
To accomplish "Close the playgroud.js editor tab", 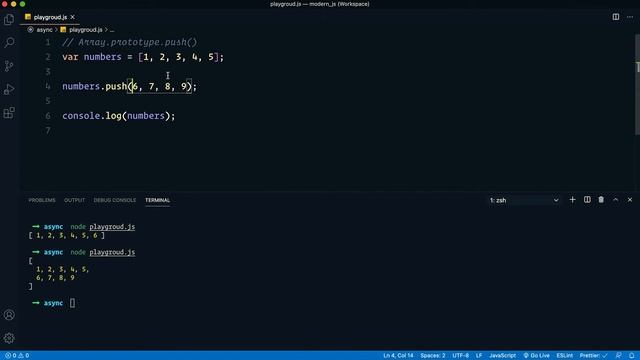I will click(72, 17).
